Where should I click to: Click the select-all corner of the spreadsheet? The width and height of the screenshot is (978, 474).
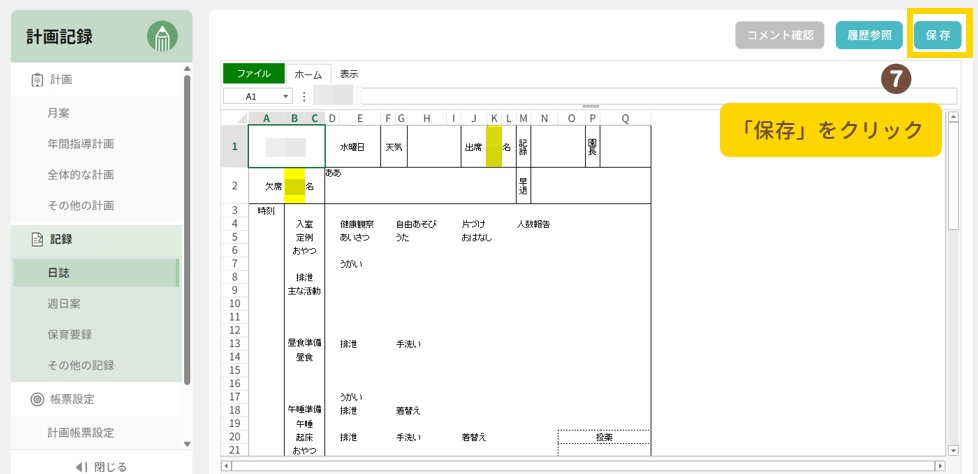click(234, 118)
